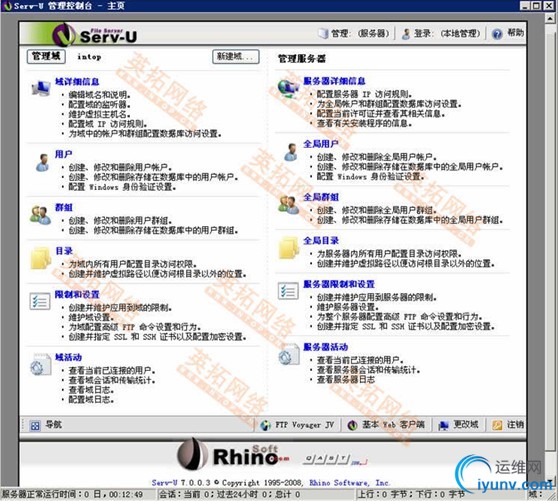This screenshot has height=501, width=558.
Task: Click 注销 logout in bottom toolbar
Action: point(508,425)
